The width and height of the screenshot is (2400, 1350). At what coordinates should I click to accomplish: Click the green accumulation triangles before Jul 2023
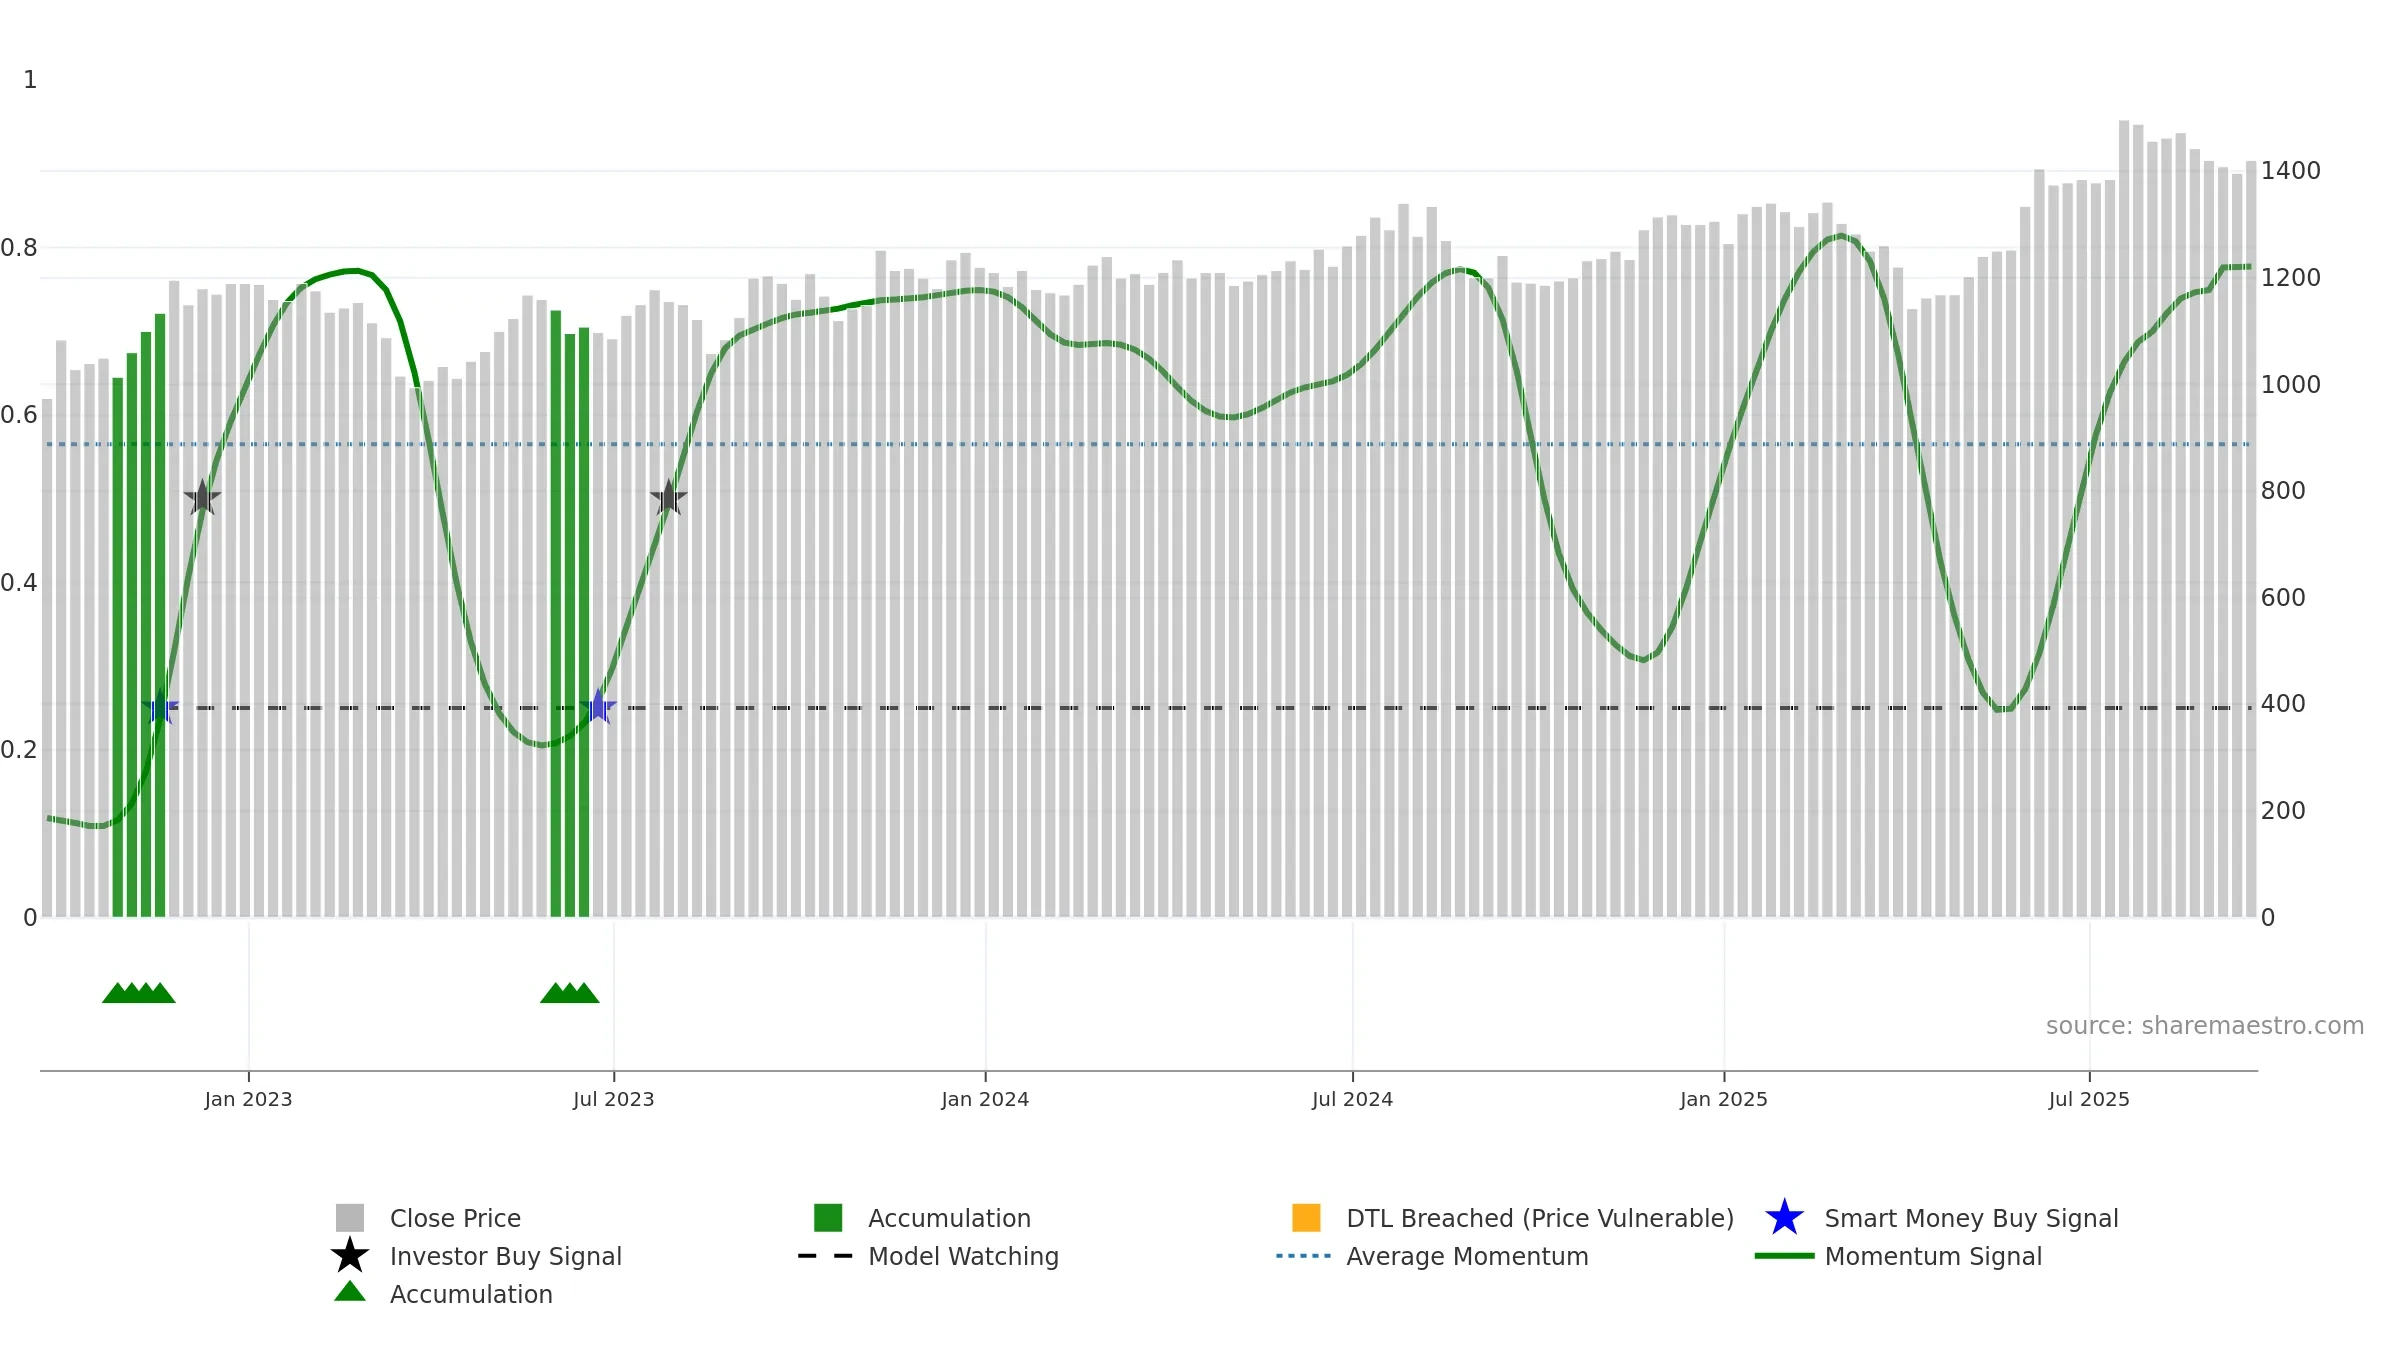pyautogui.click(x=570, y=993)
